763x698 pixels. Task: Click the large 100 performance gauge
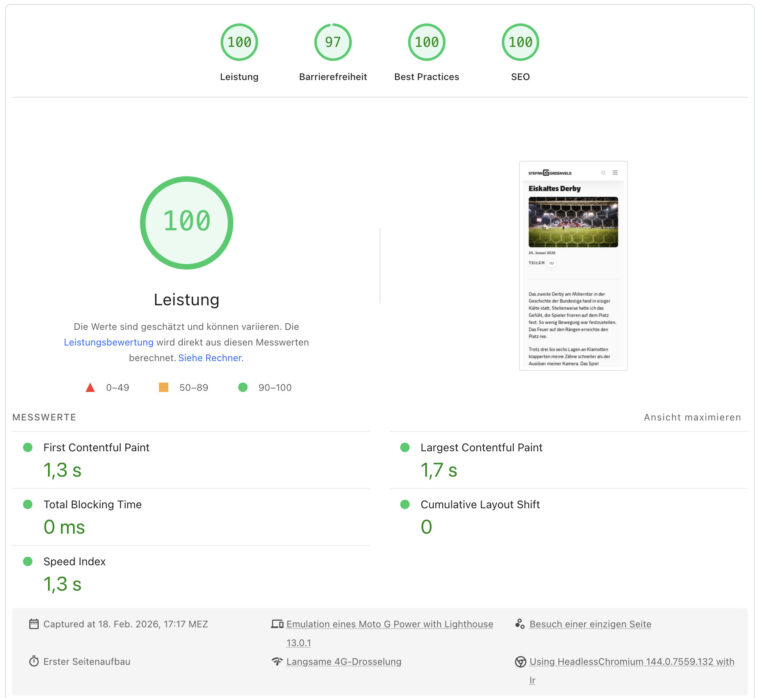(186, 222)
